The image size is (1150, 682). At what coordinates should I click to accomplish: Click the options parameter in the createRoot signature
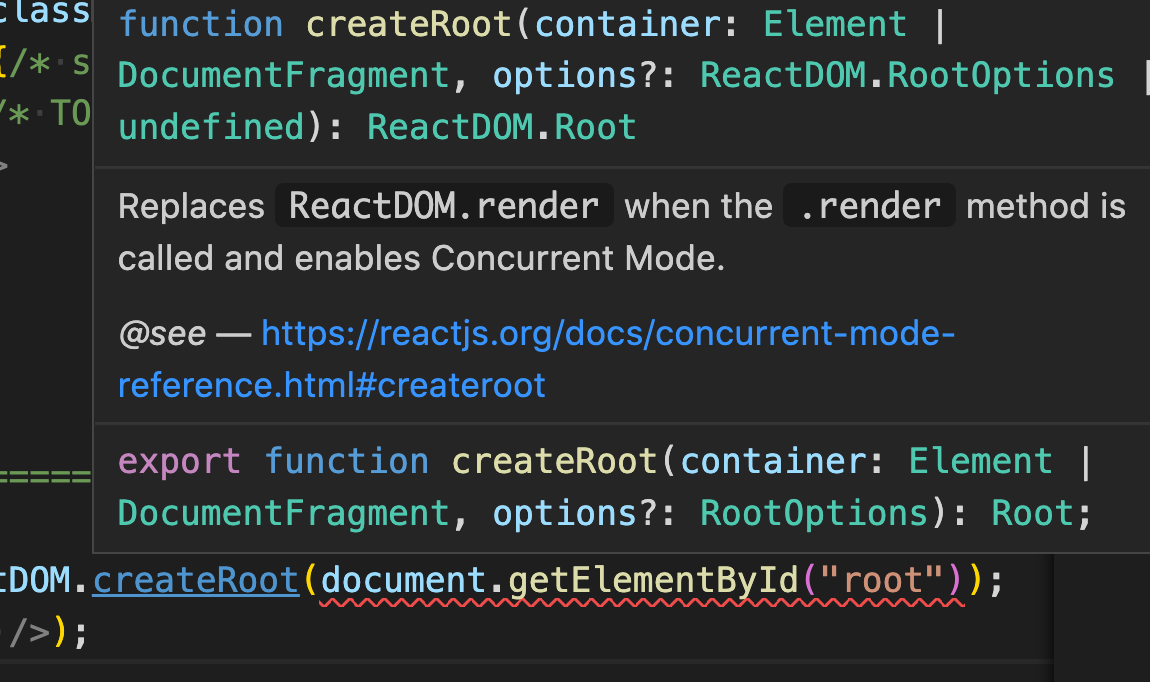click(563, 74)
